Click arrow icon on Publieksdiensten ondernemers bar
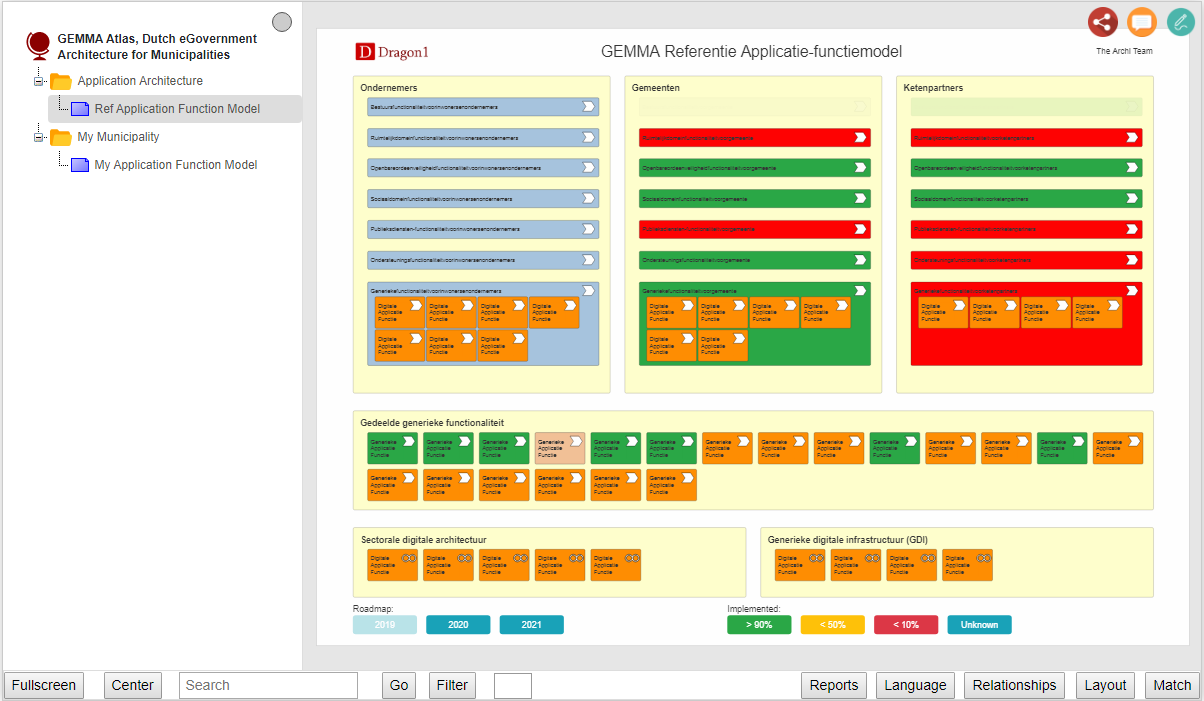Viewport: 1204px width, 701px height. (x=589, y=229)
